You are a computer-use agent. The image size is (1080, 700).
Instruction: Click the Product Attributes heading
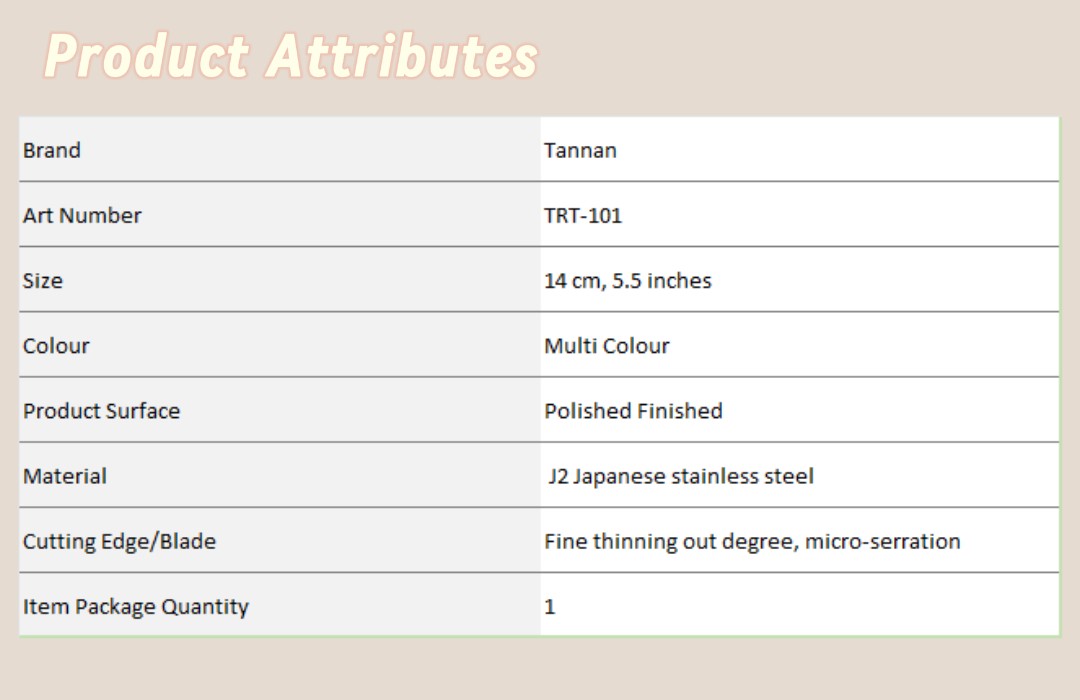[291, 56]
